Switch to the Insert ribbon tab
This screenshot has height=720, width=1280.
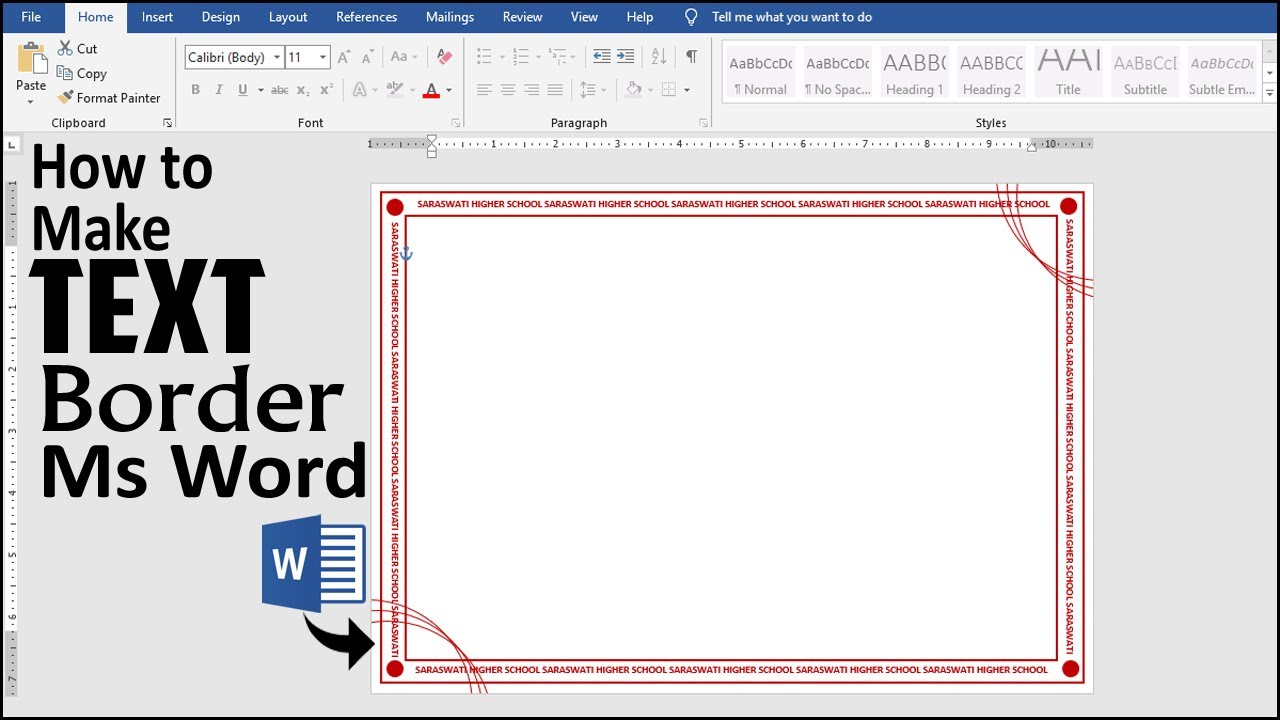point(157,17)
